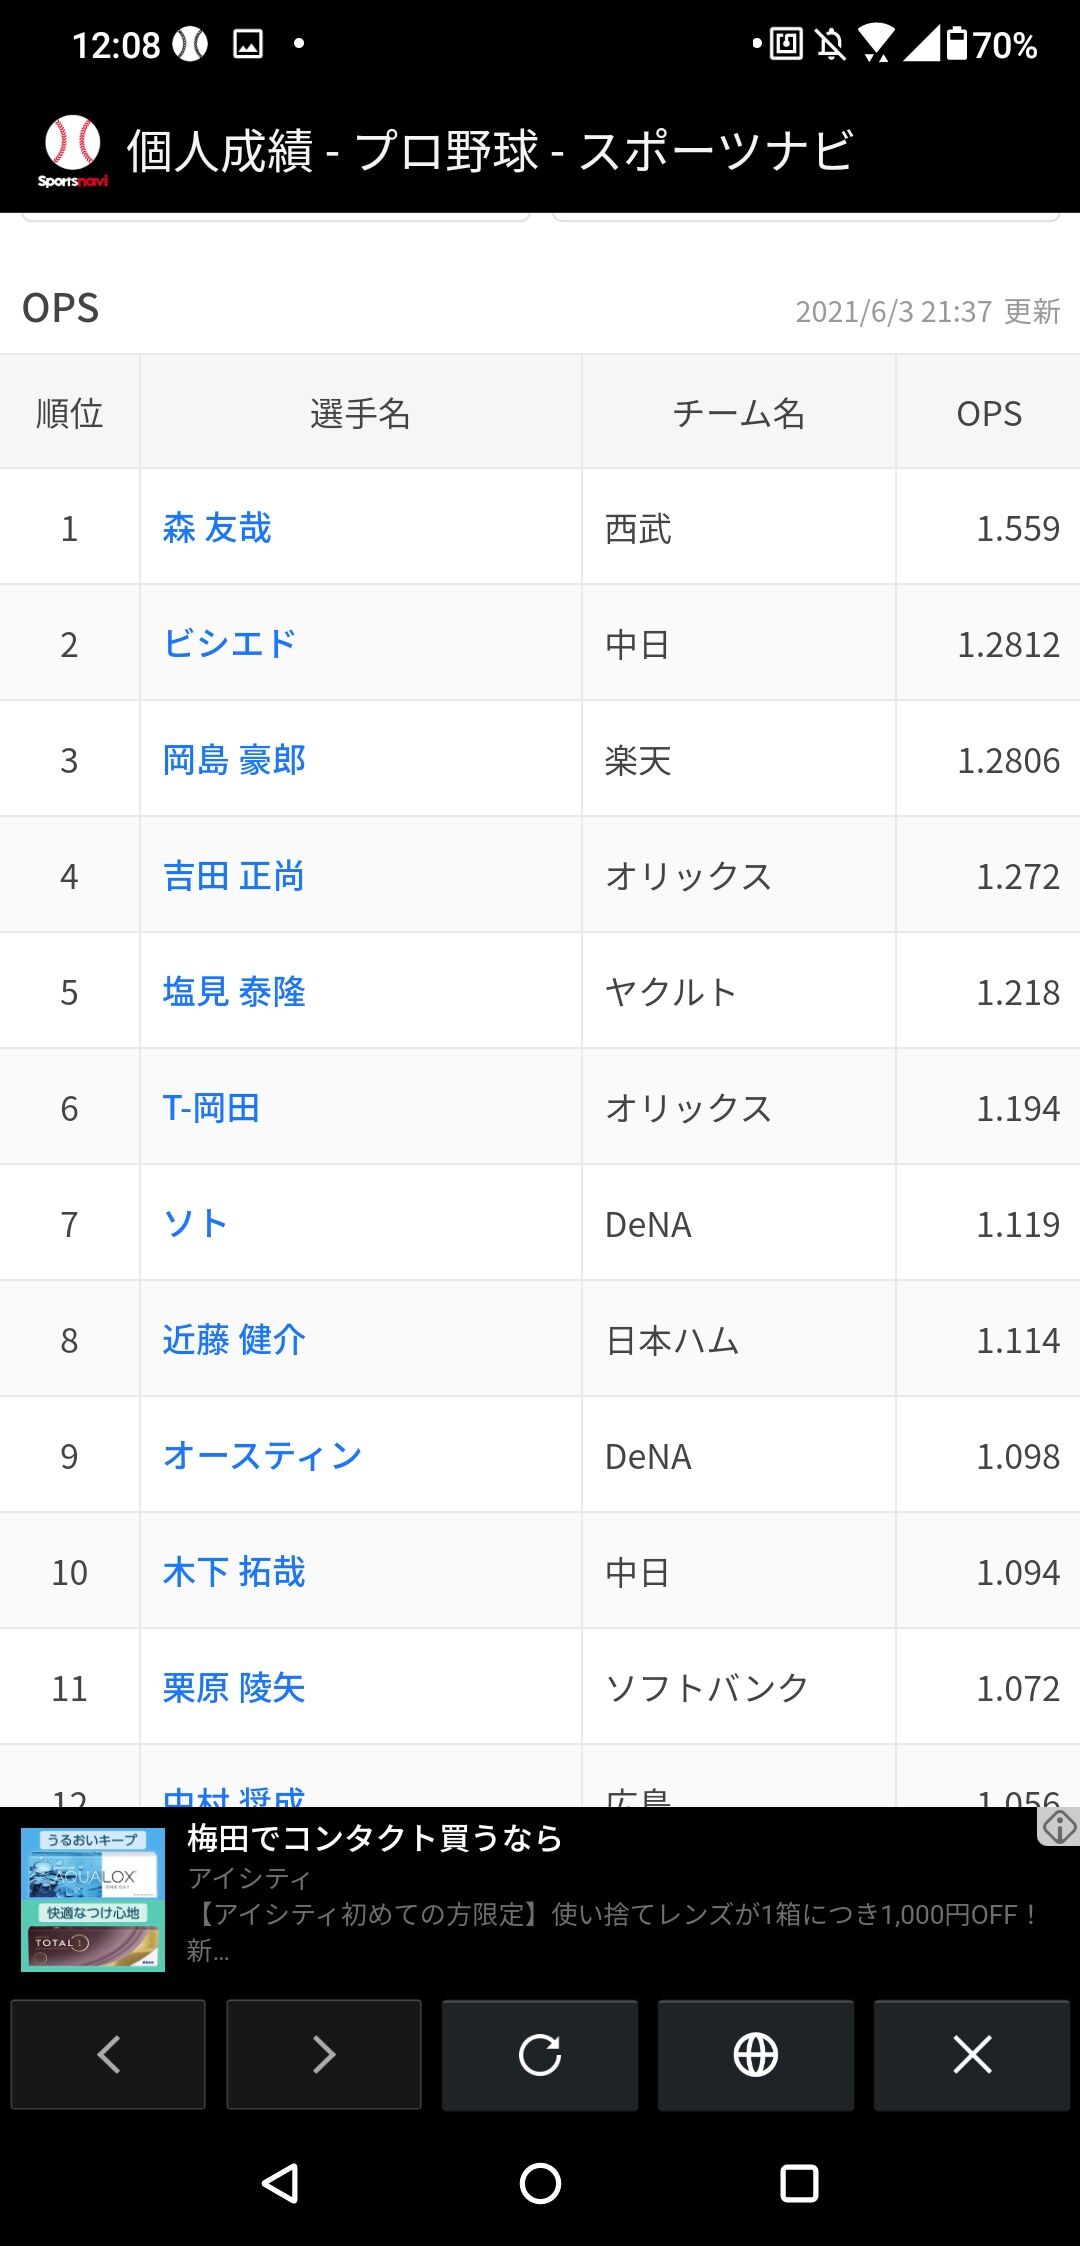Open player 森 友哉 profile
Screen dimensions: 1080x2246
pos(217,528)
